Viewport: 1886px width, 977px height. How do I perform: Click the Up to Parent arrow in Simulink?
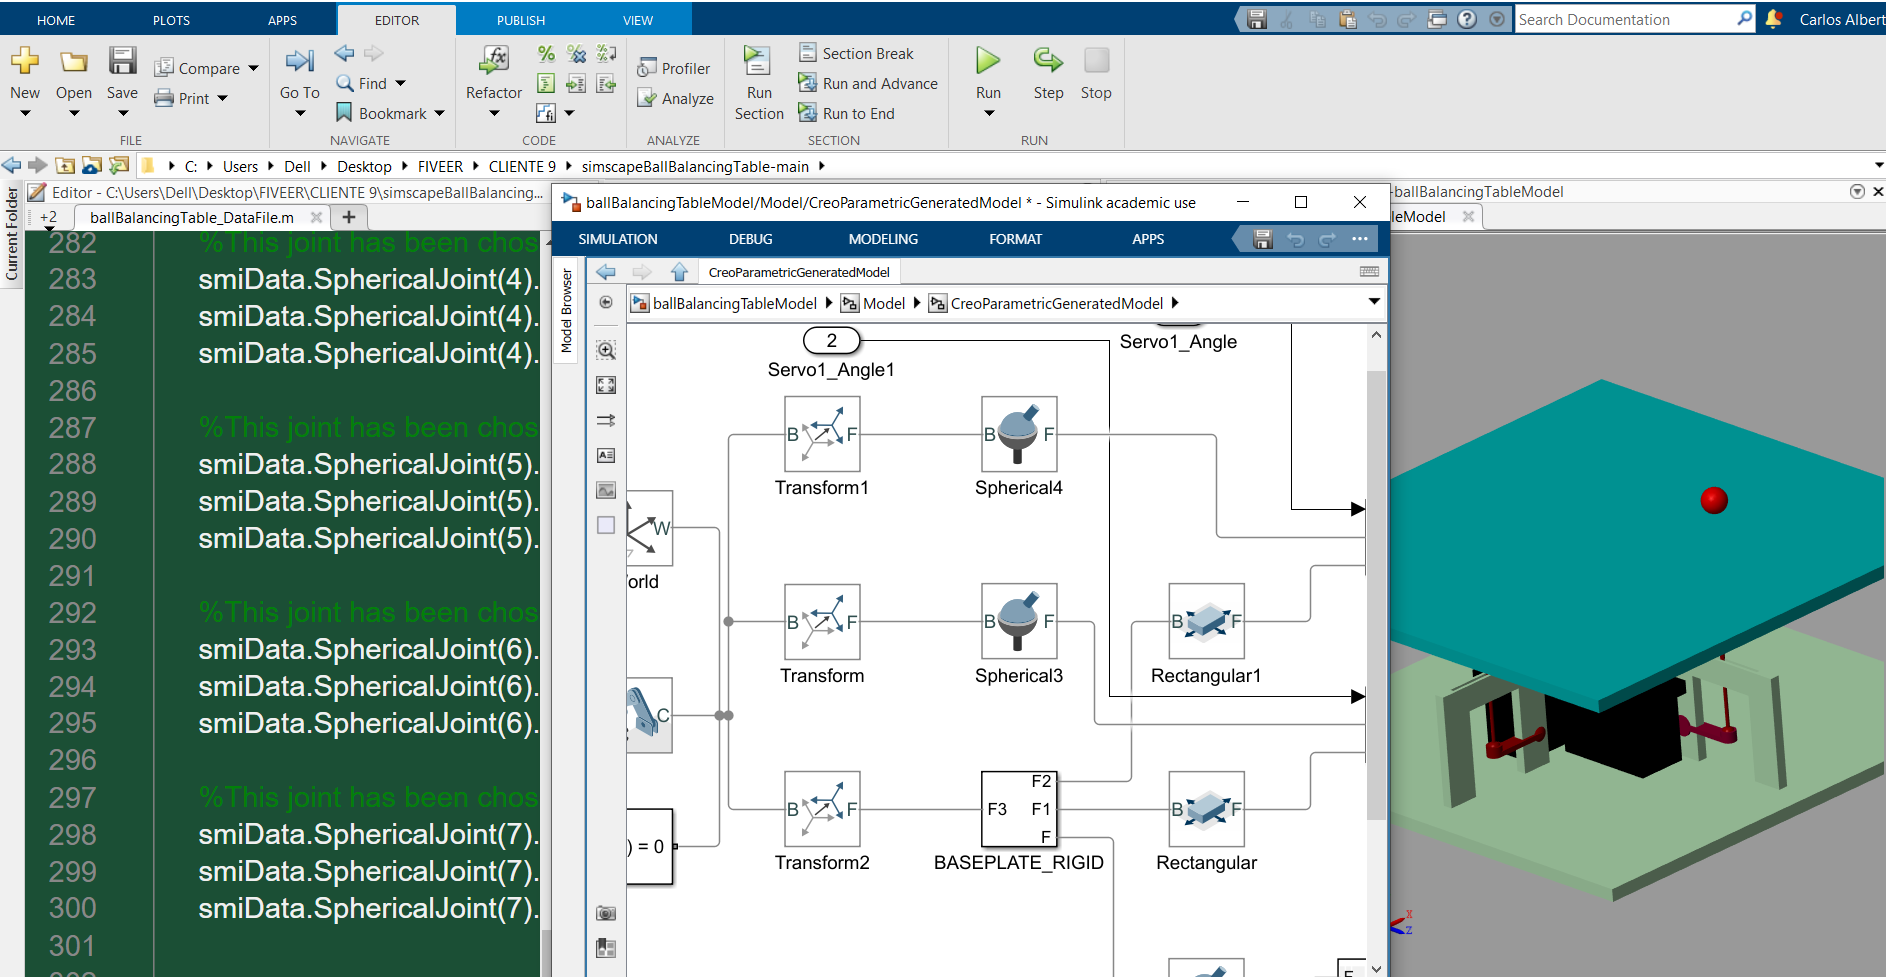(x=680, y=272)
